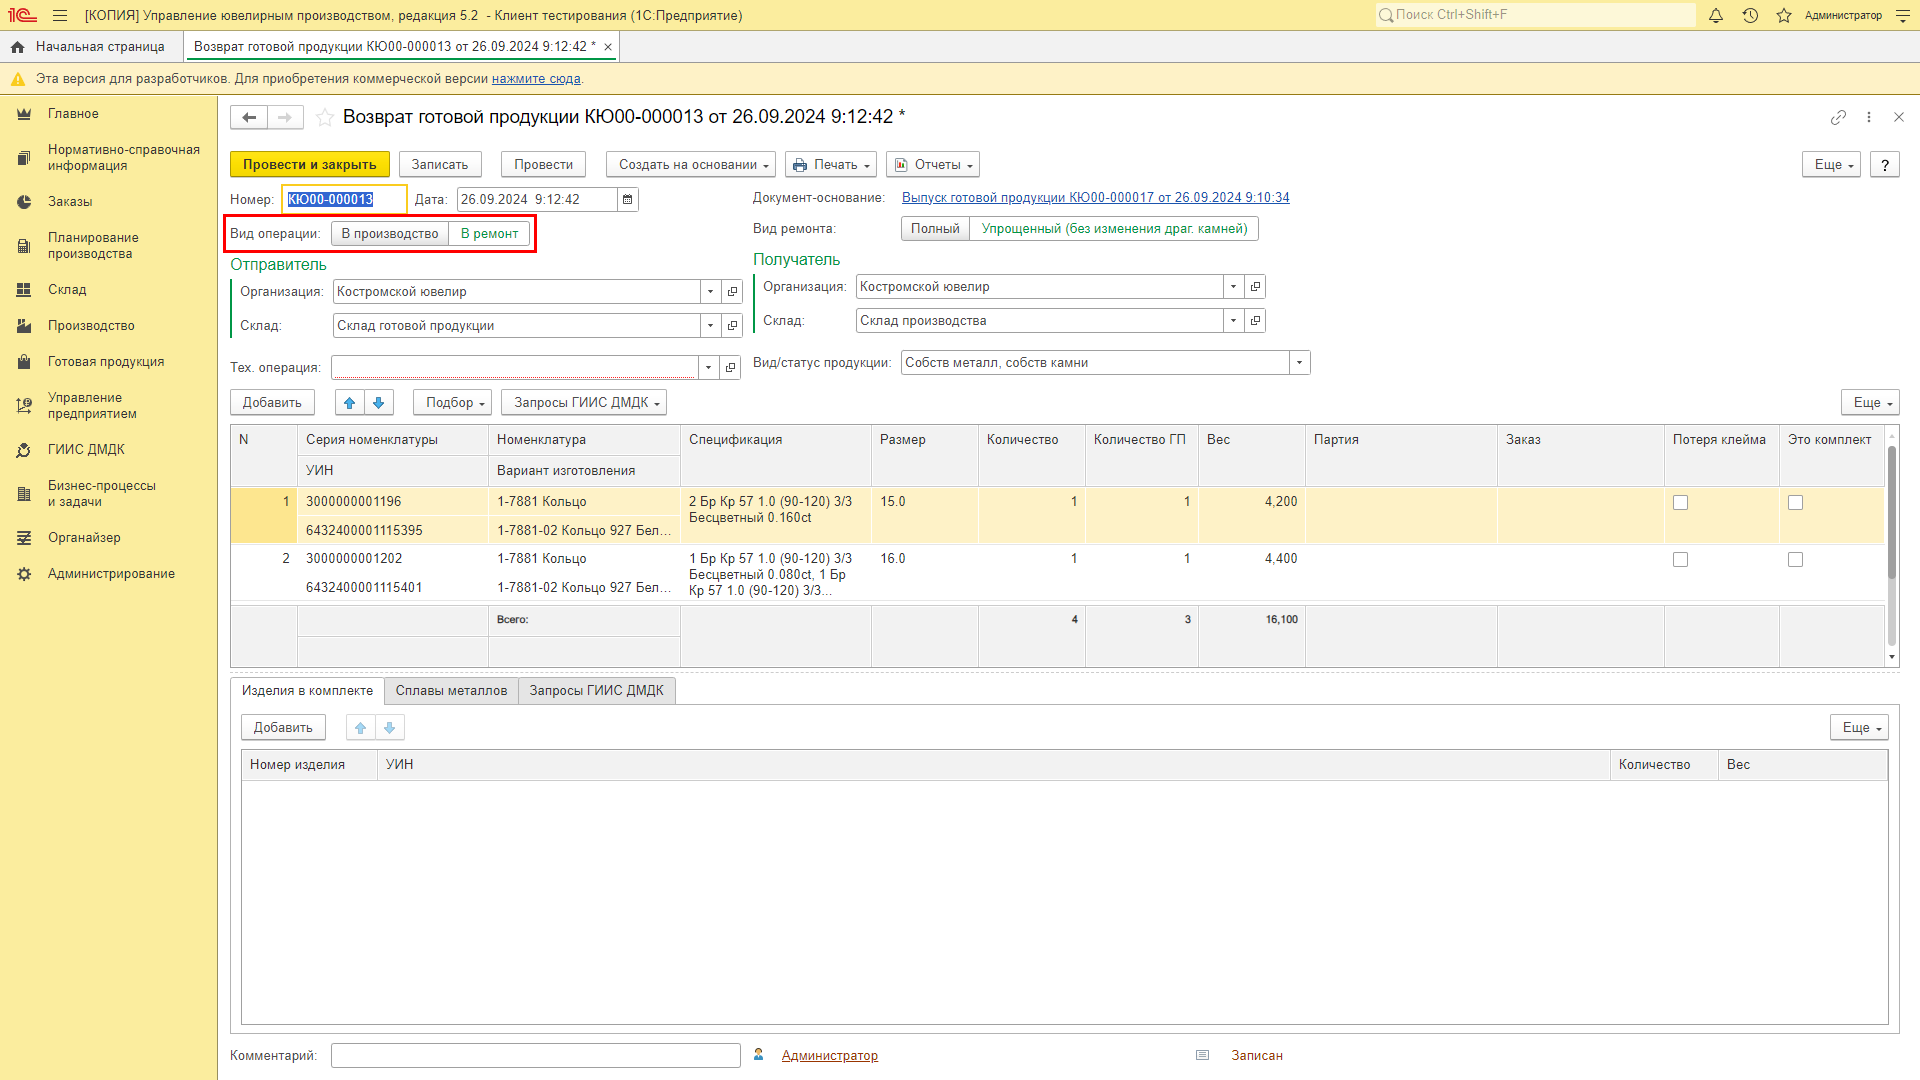This screenshot has height=1080, width=1920.
Task: Move product row down arrow
Action: pos(379,402)
